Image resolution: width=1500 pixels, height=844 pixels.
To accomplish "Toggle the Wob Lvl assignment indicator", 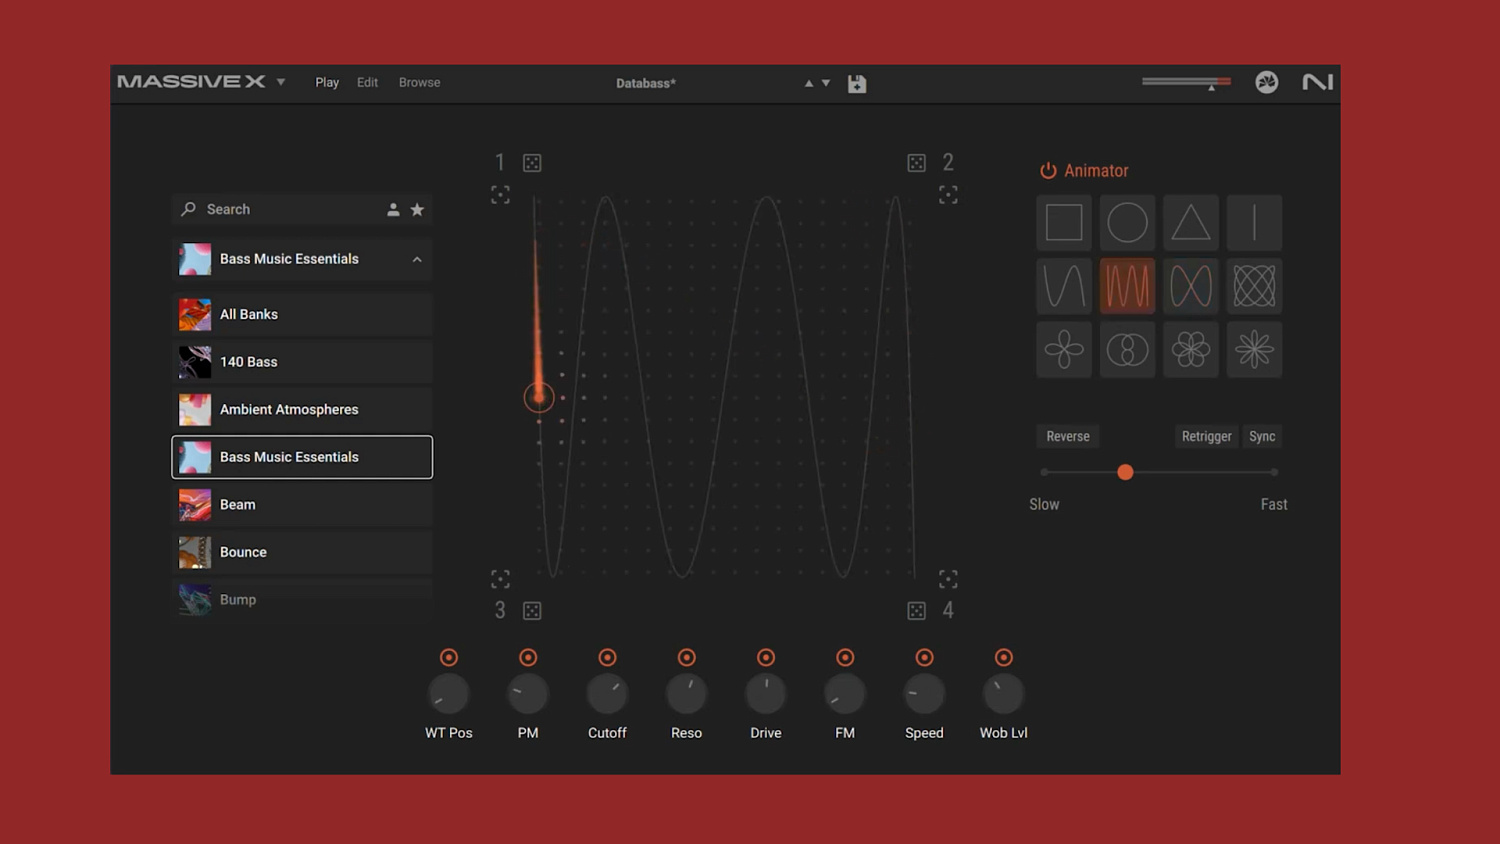I will (x=1004, y=658).
